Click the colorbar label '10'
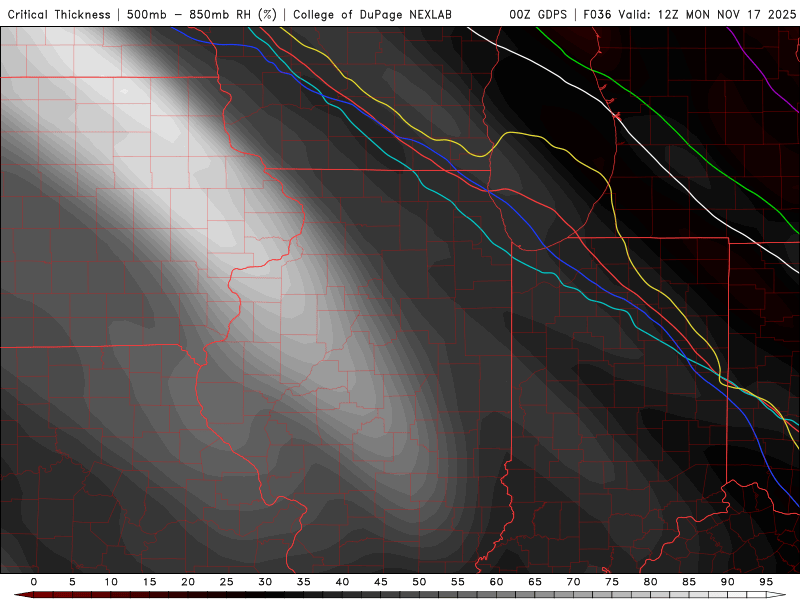Image resolution: width=800 pixels, height=600 pixels. pos(111,582)
